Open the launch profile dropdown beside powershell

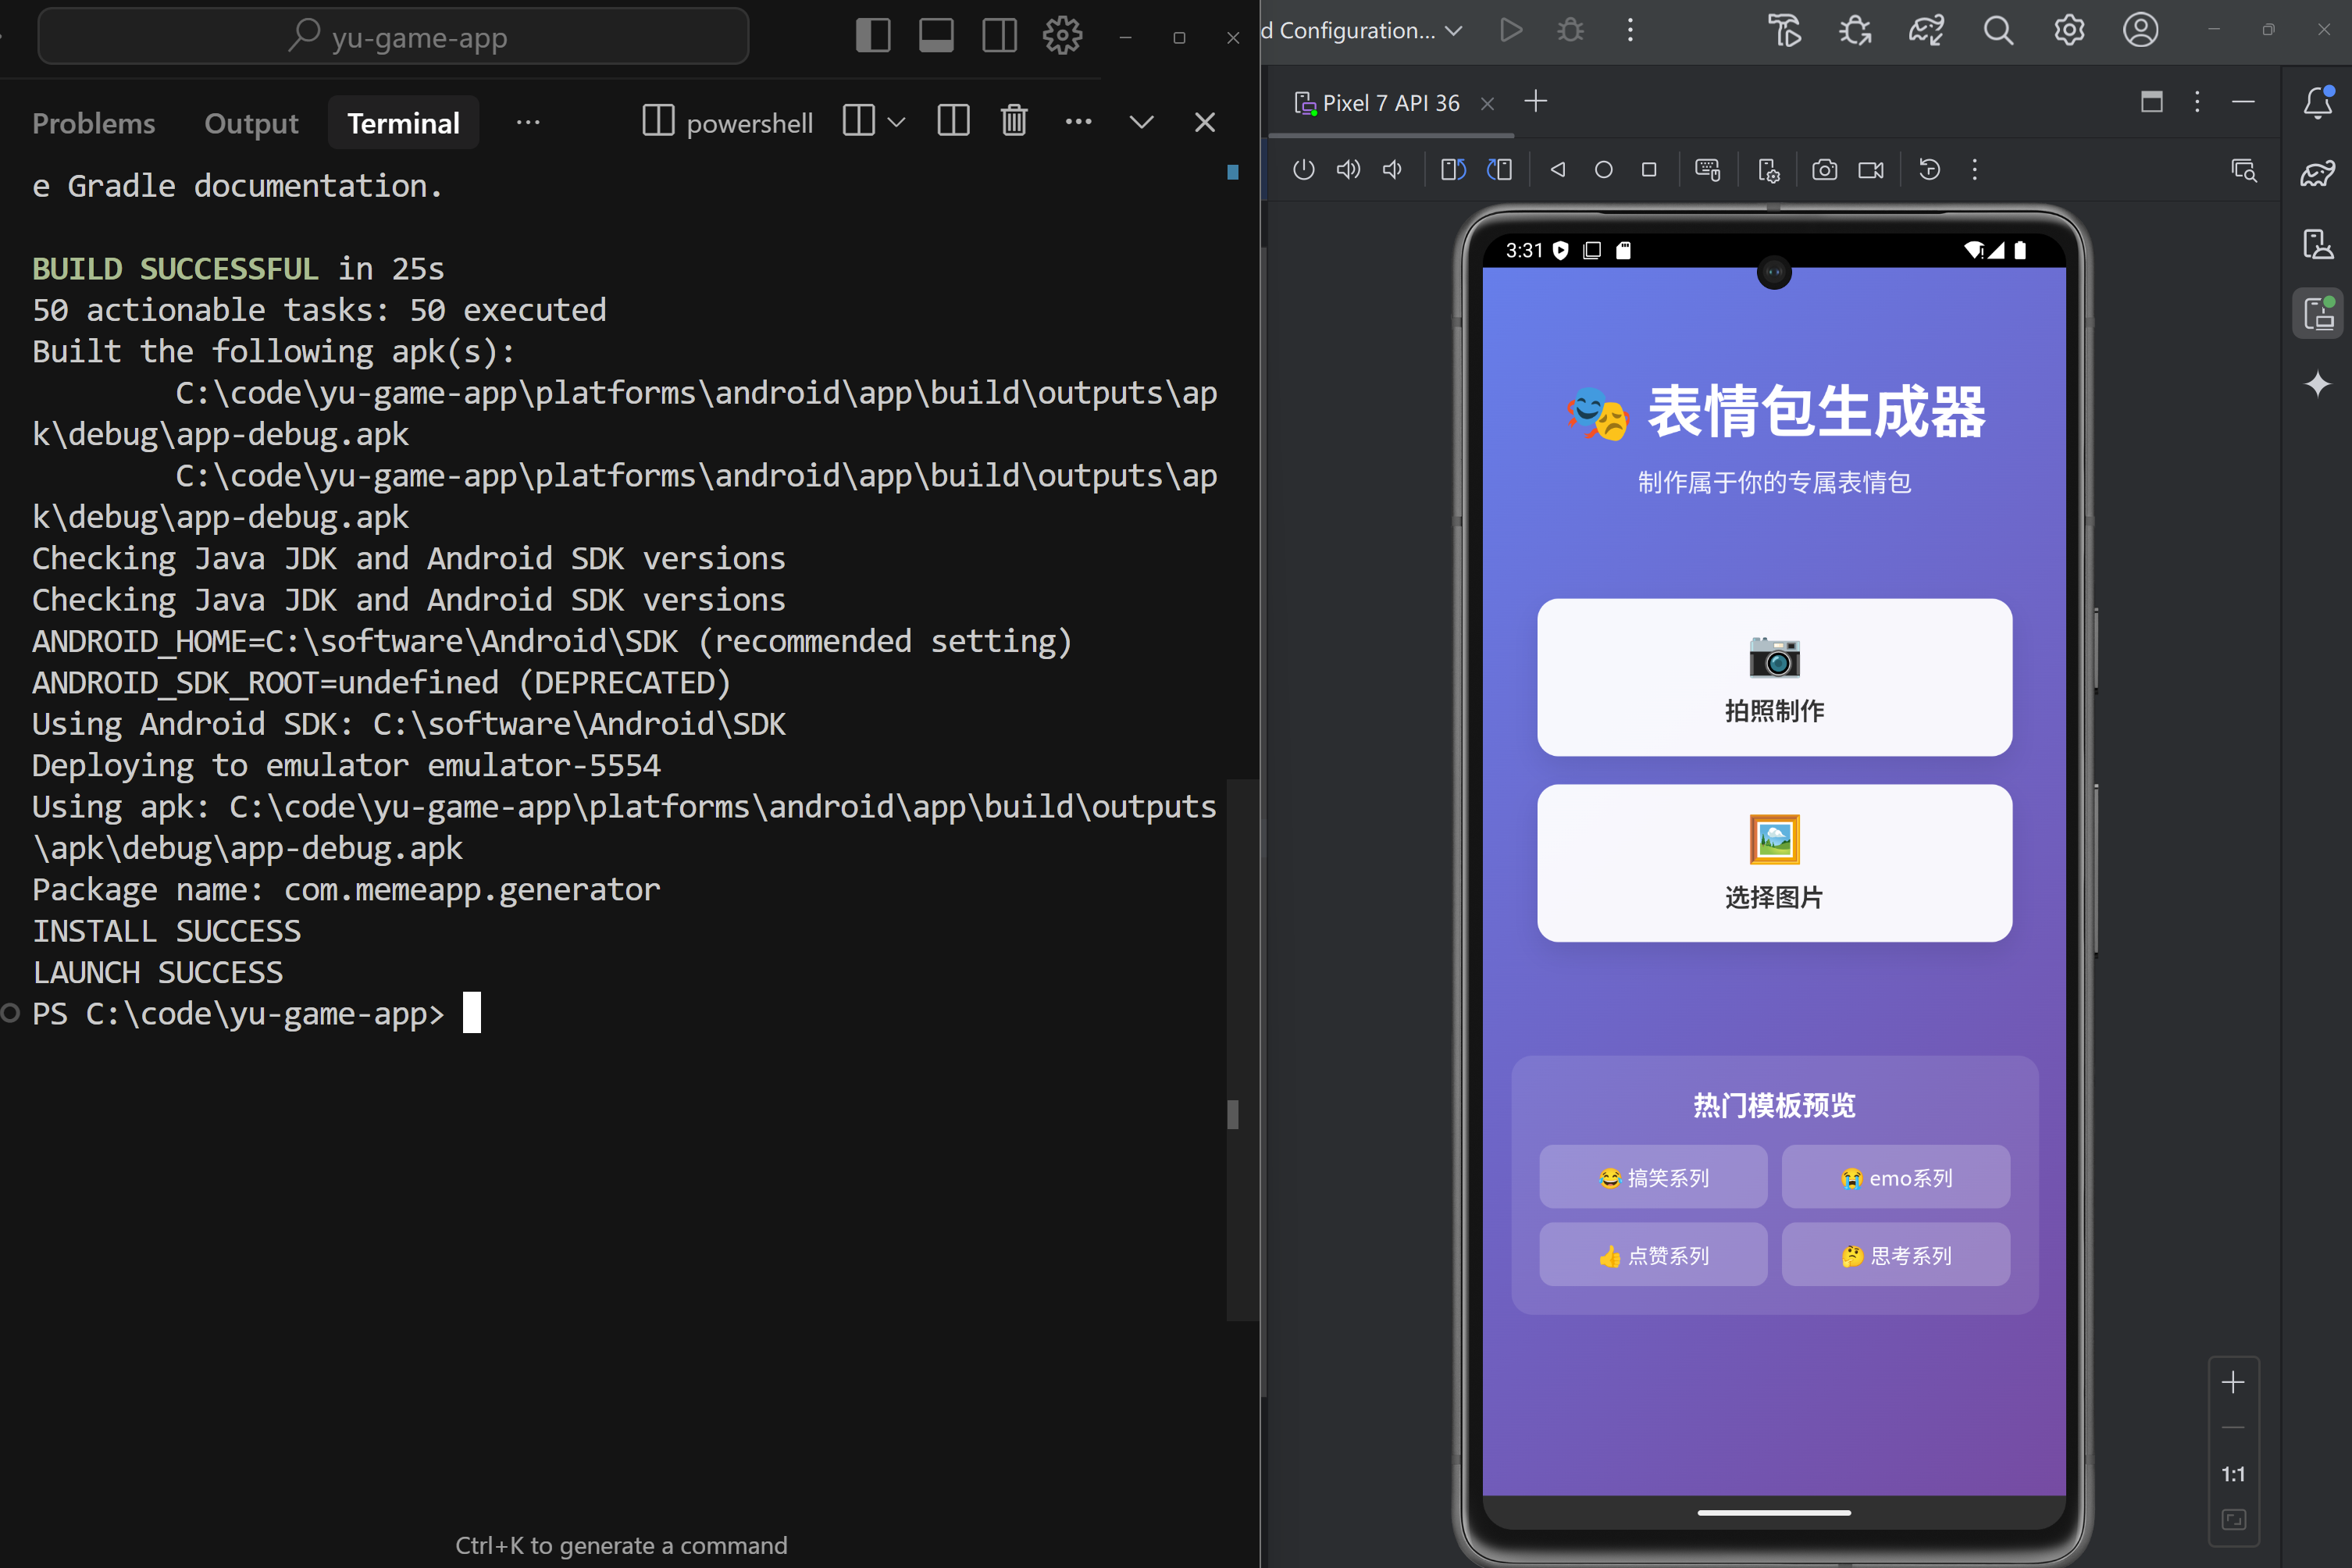click(x=897, y=122)
